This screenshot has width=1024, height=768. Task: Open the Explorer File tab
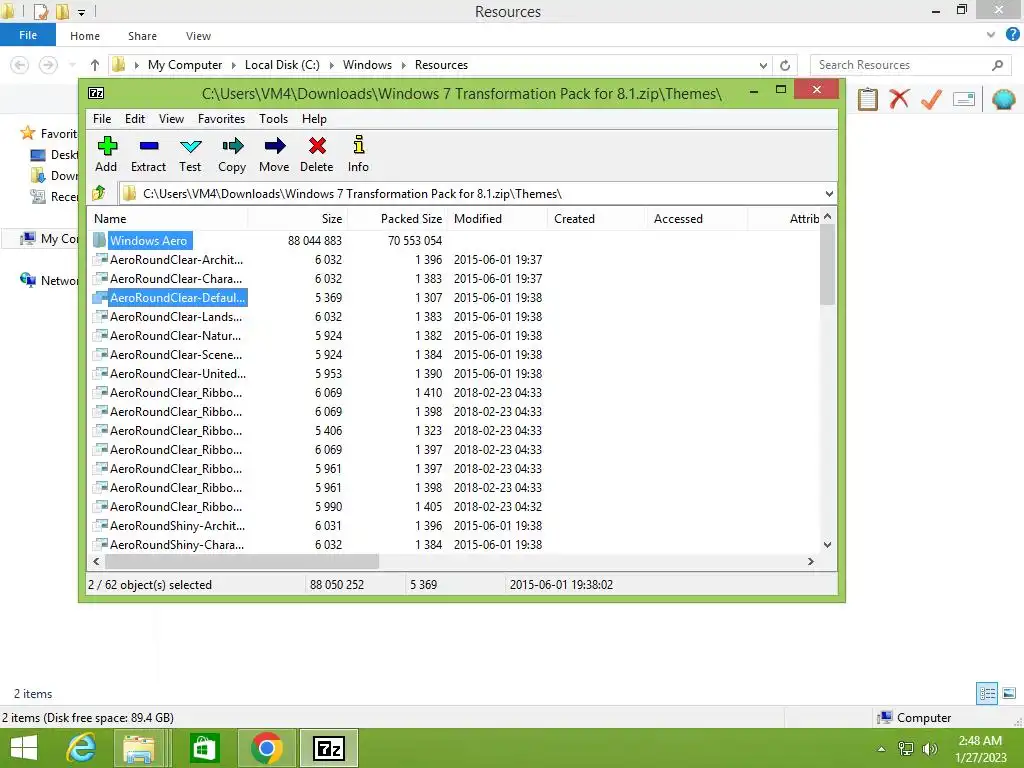(x=28, y=35)
